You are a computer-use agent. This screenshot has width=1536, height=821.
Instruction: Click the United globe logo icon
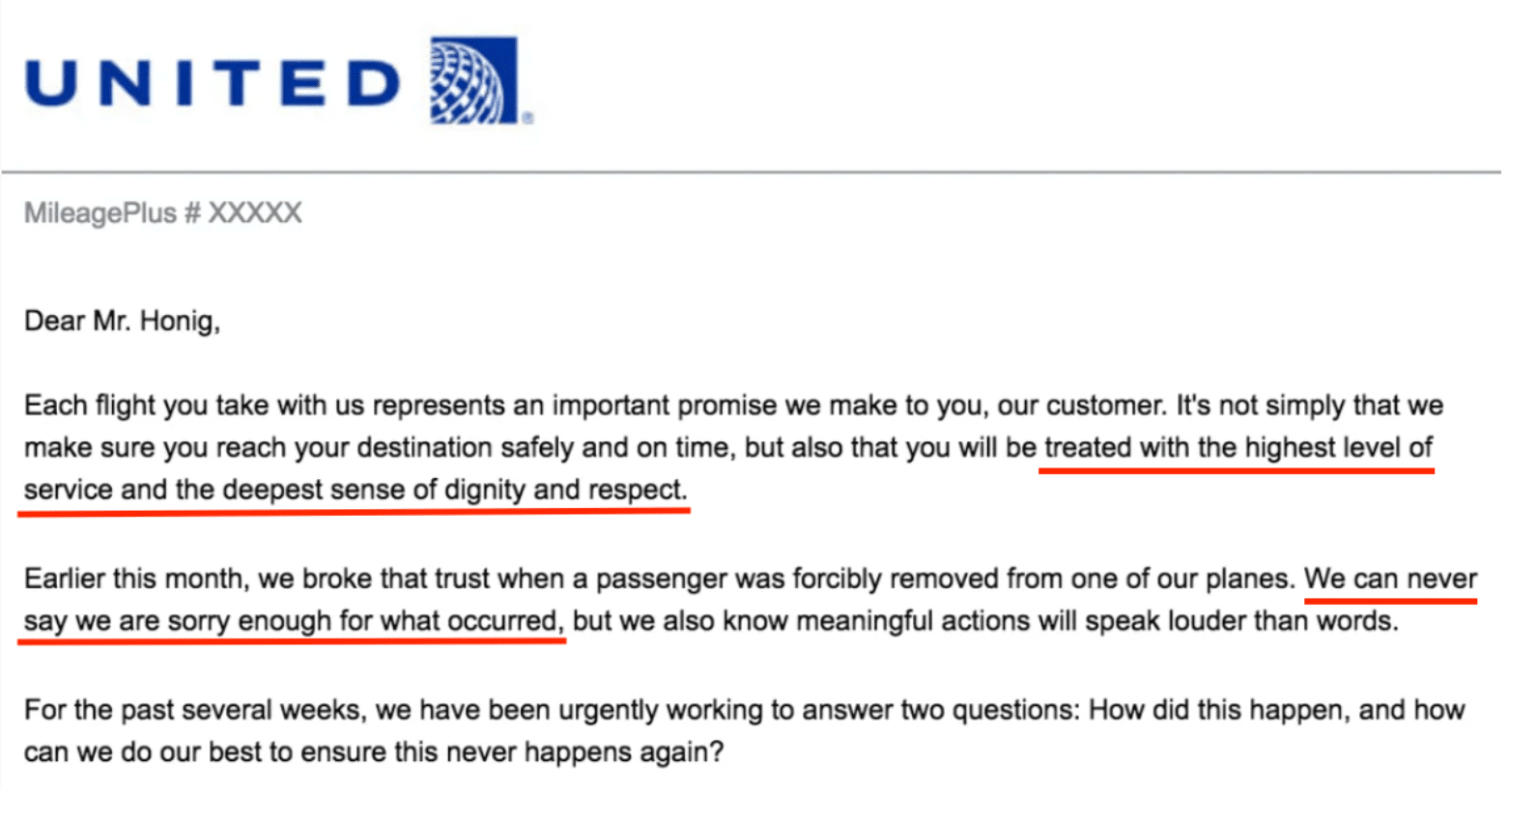click(474, 81)
